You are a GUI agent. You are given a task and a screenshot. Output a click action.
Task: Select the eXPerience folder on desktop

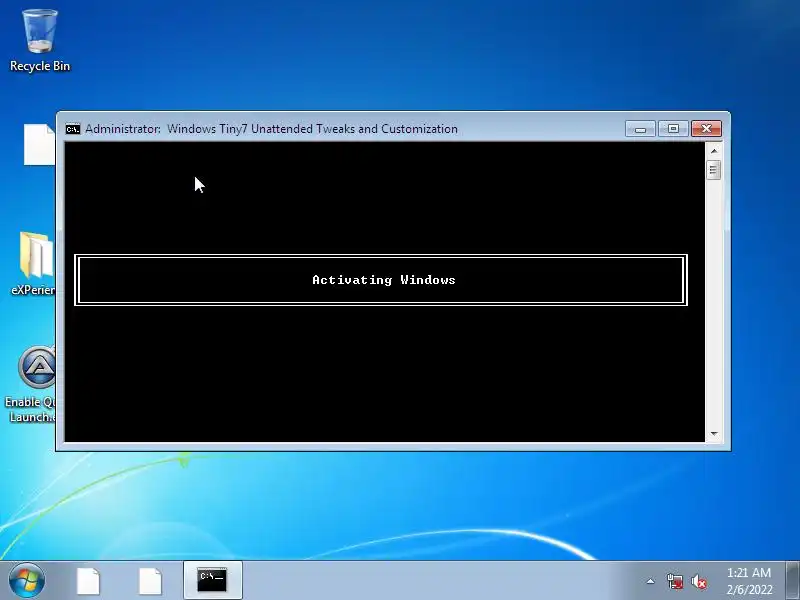34,263
